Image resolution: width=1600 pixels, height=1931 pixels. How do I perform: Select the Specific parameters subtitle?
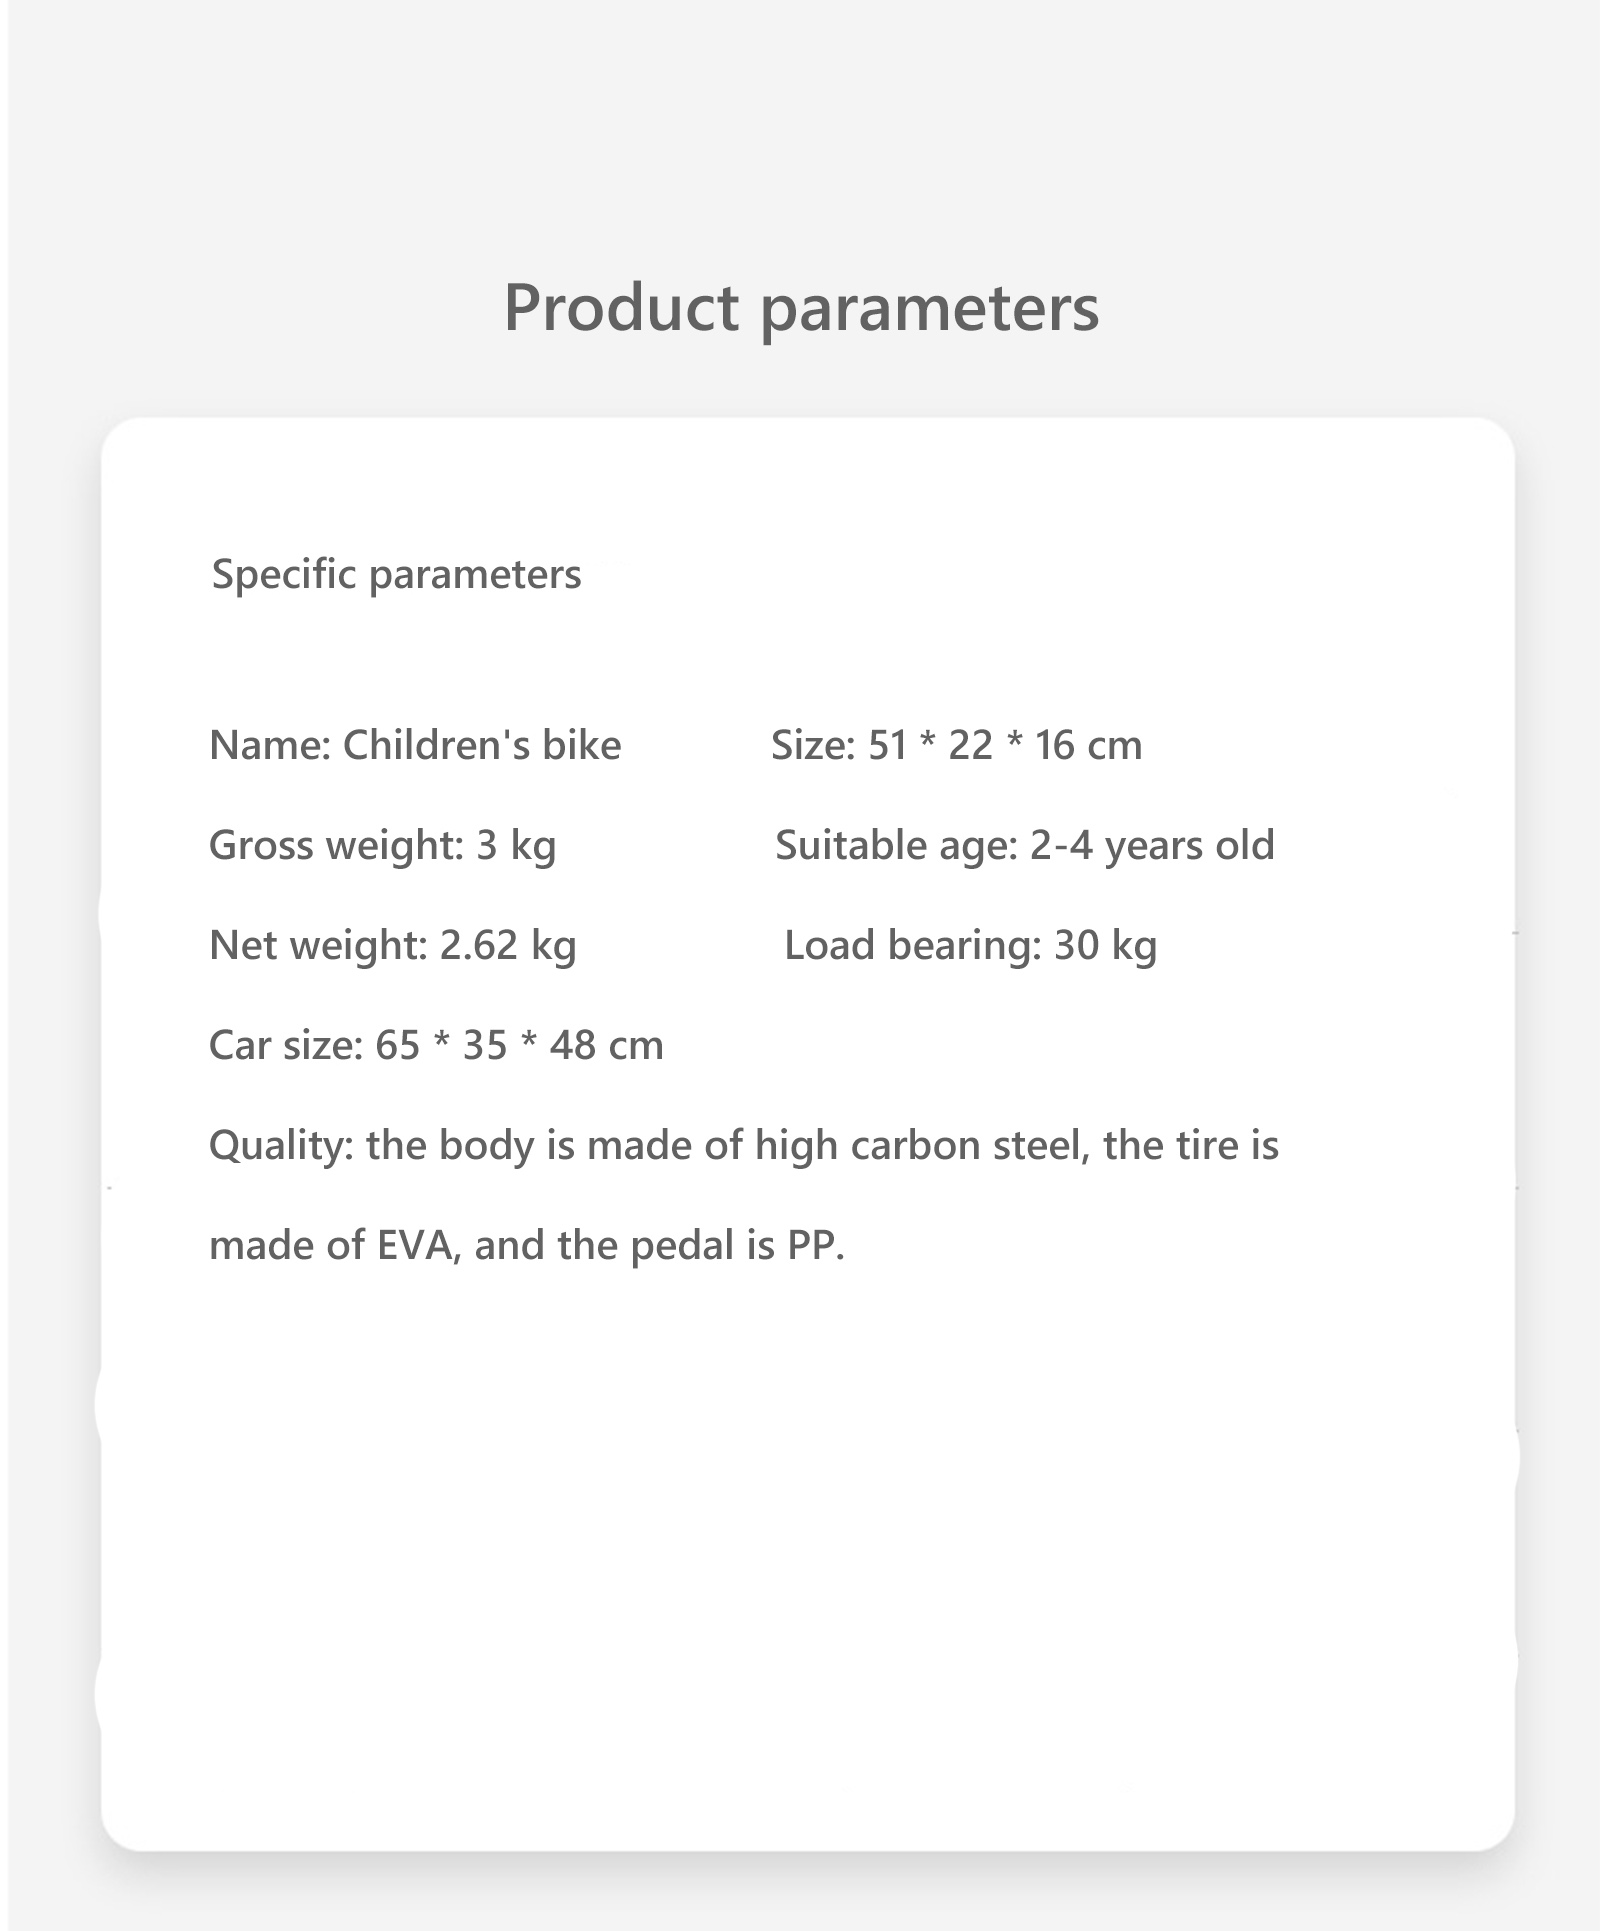coord(396,575)
